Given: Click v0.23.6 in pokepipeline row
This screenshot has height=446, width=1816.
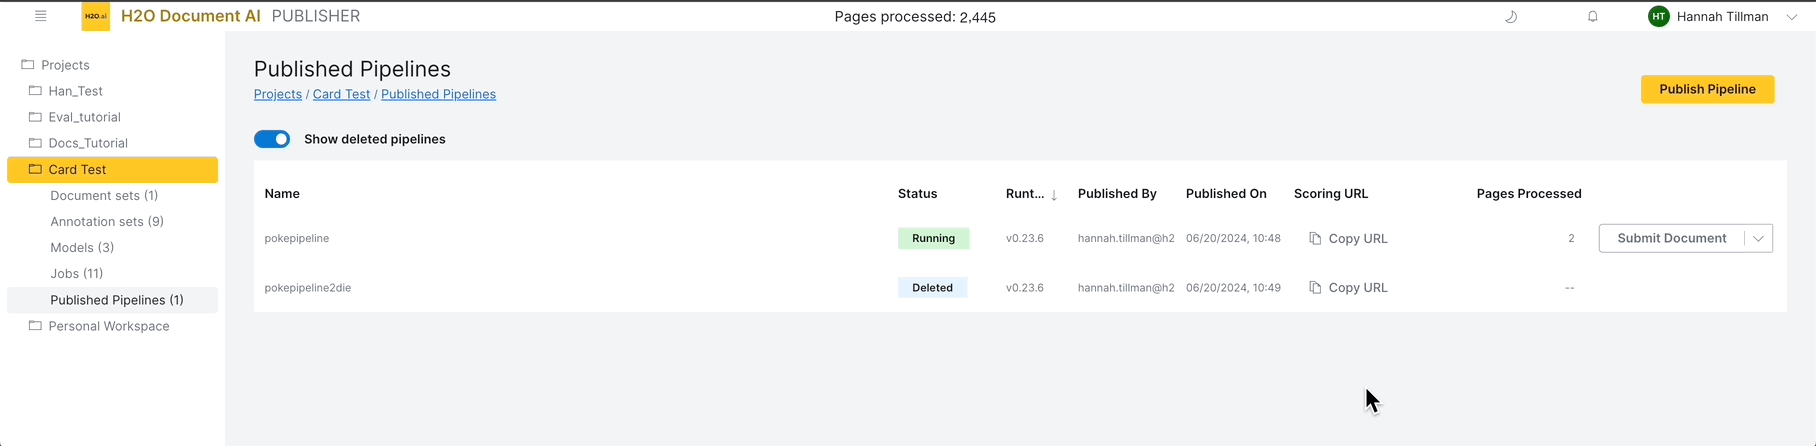Looking at the screenshot, I should tap(1025, 238).
